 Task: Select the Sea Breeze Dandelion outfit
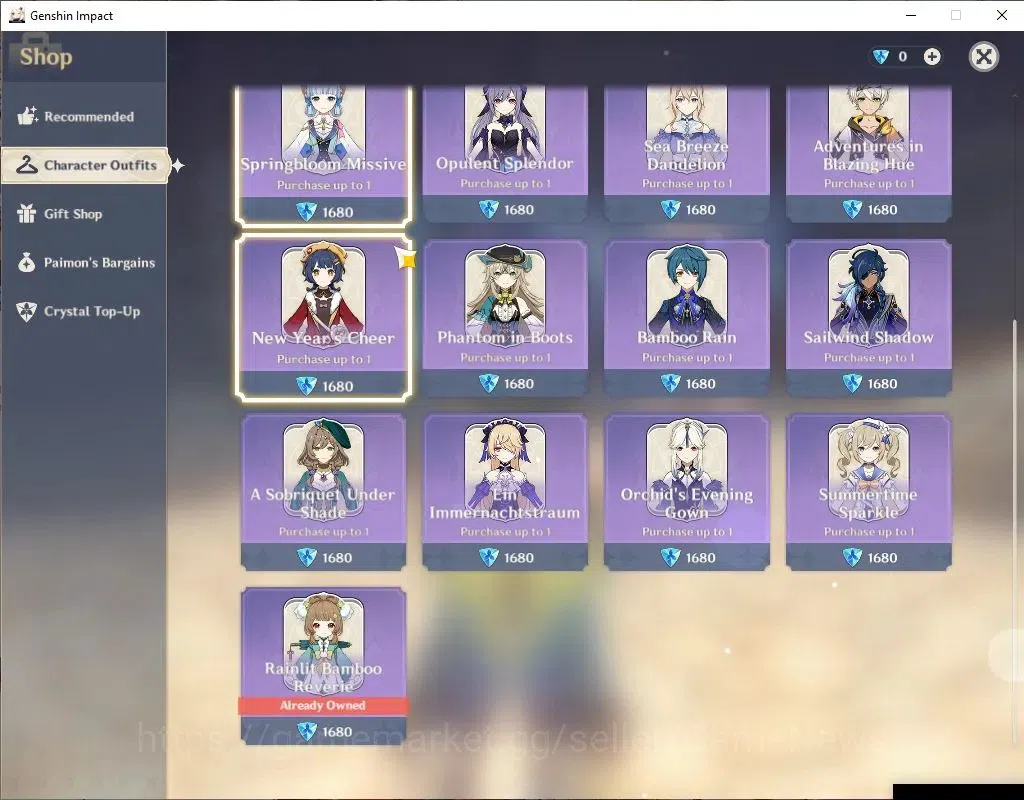click(687, 153)
